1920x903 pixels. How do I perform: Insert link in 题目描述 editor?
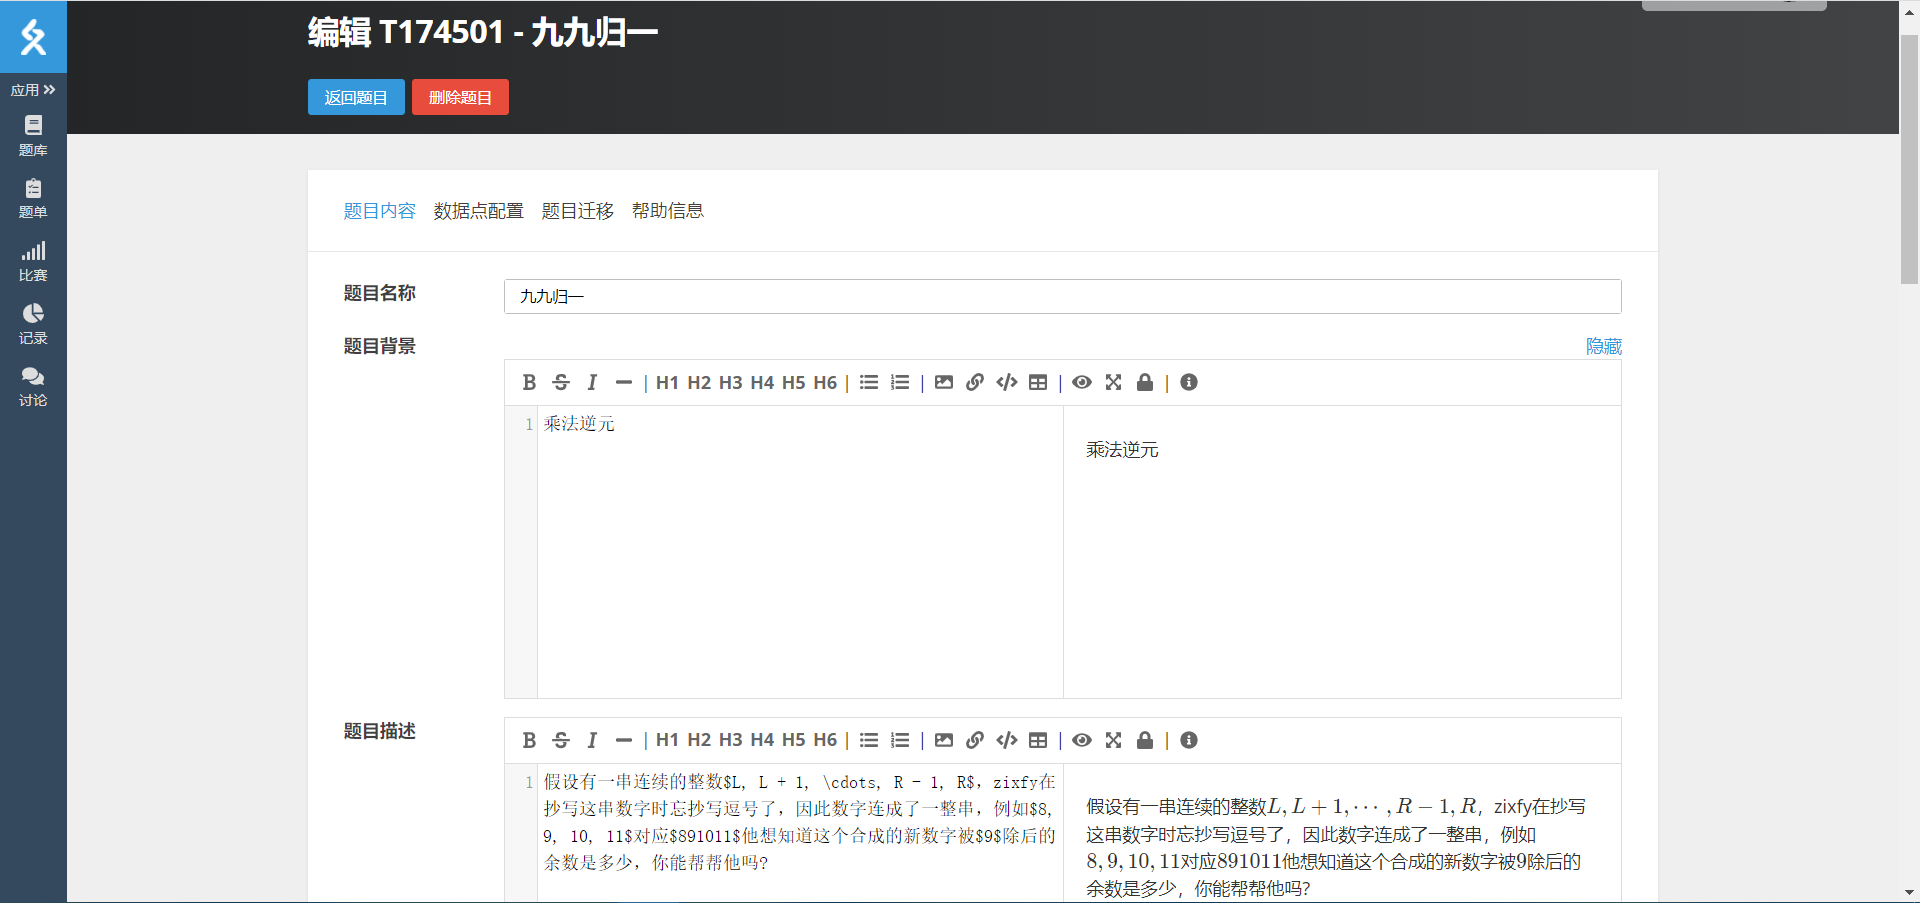pyautogui.click(x=975, y=740)
